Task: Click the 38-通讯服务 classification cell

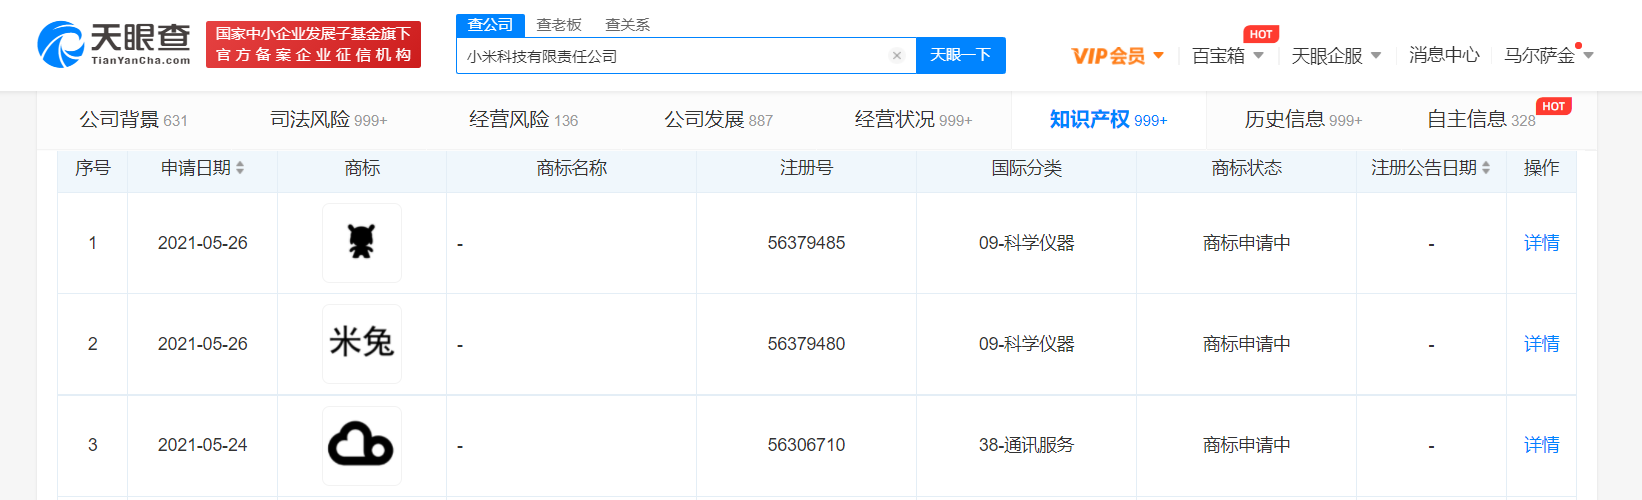Action: tap(1026, 445)
